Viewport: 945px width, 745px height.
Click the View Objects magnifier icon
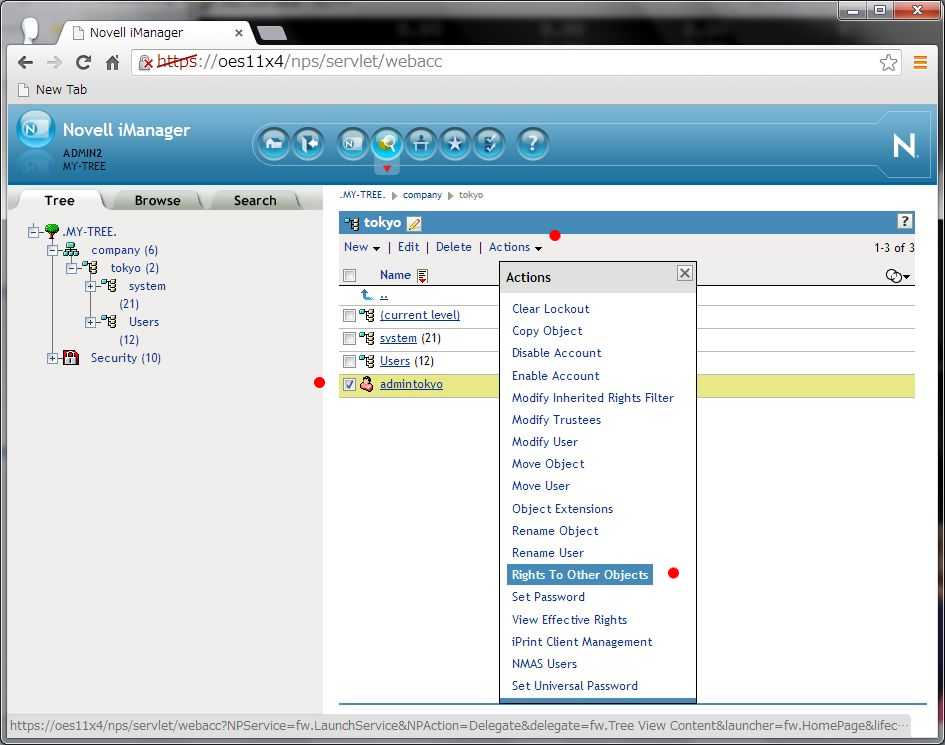pos(386,143)
